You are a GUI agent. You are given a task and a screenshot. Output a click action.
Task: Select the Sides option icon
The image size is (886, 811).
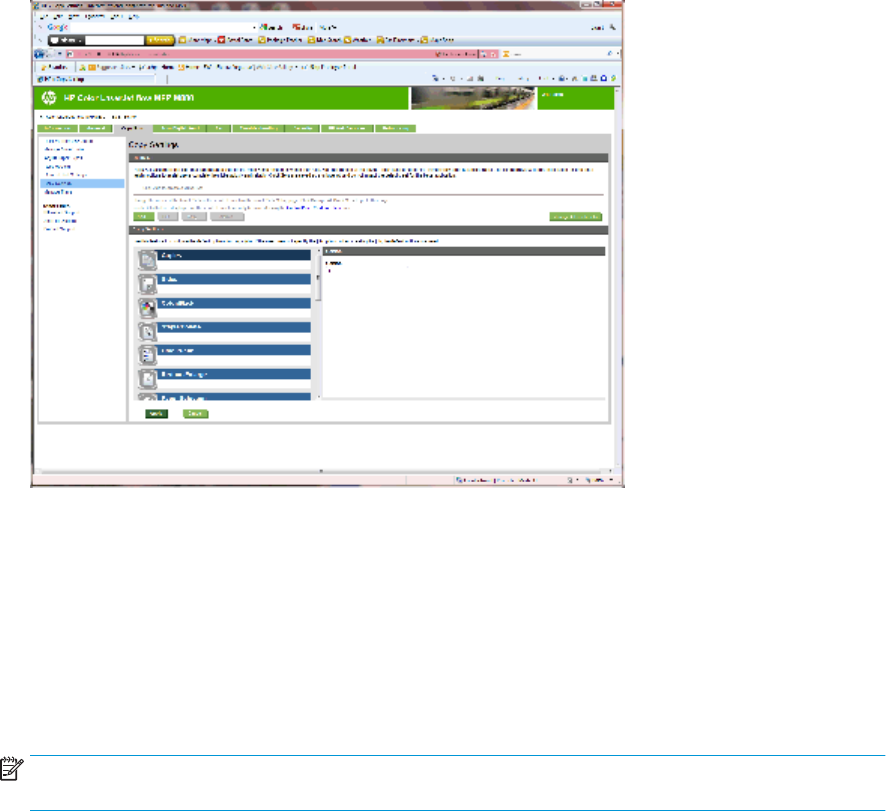click(x=147, y=284)
